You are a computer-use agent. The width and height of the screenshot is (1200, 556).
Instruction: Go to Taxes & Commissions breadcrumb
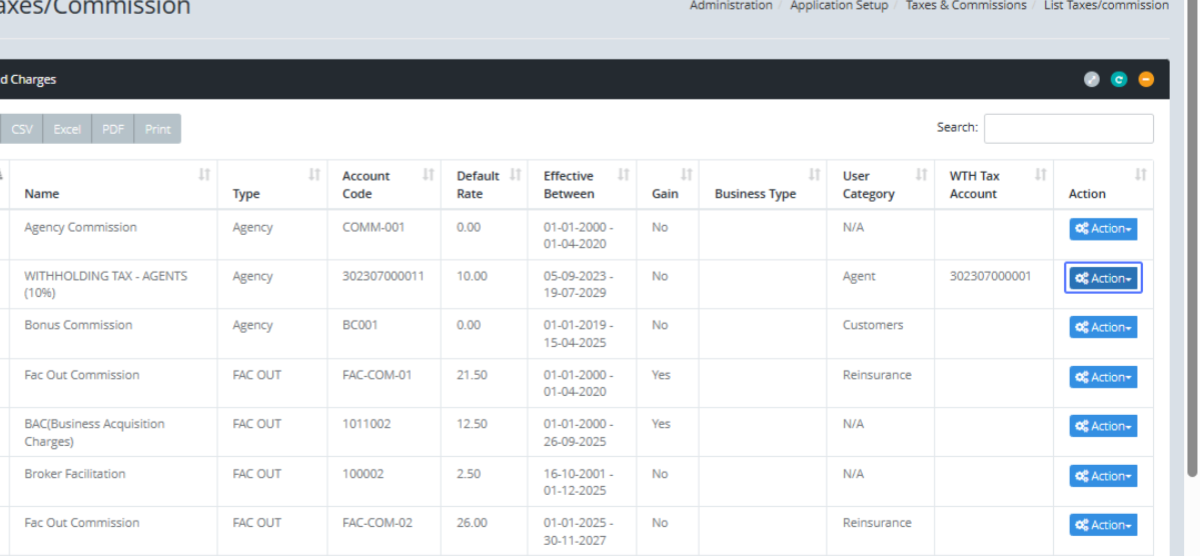(965, 6)
